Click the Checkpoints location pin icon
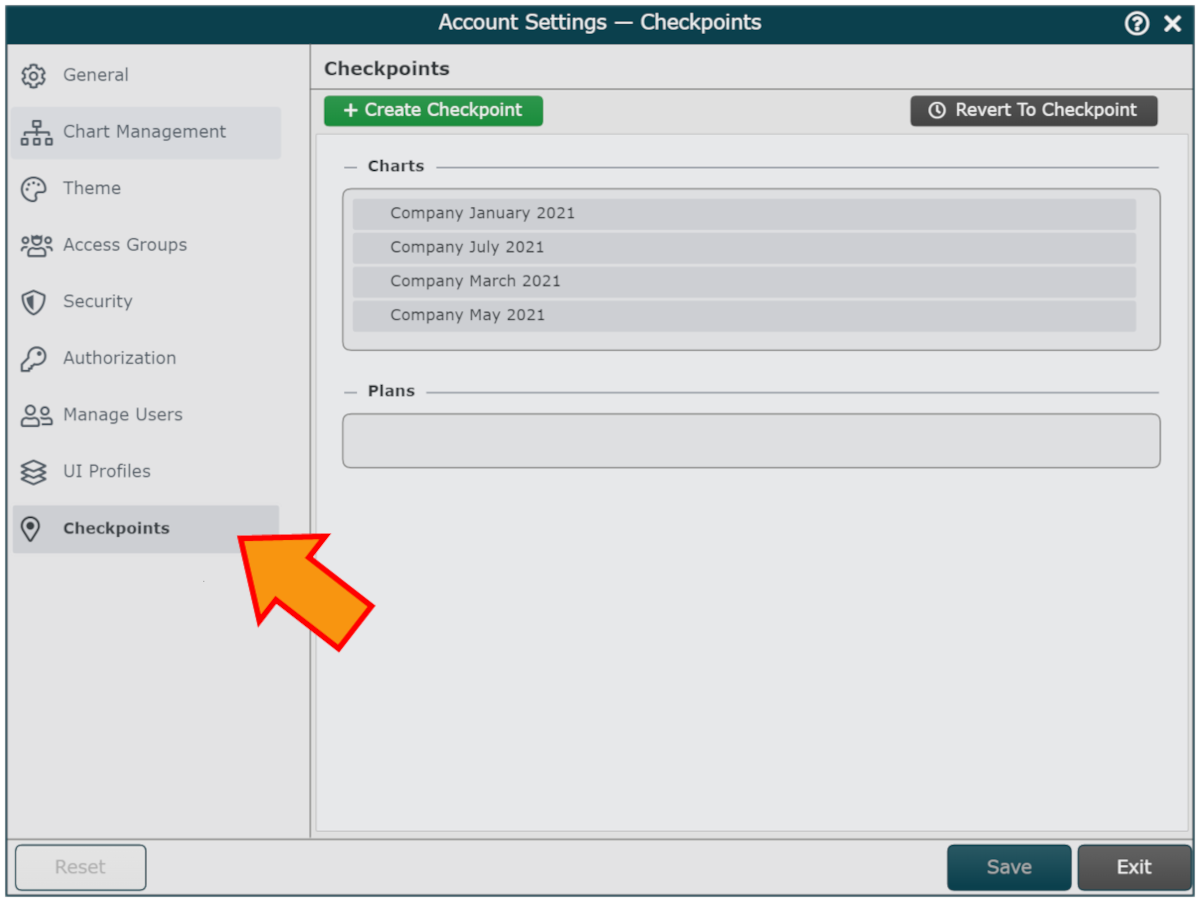Image resolution: width=1200 pixels, height=902 pixels. 31,529
